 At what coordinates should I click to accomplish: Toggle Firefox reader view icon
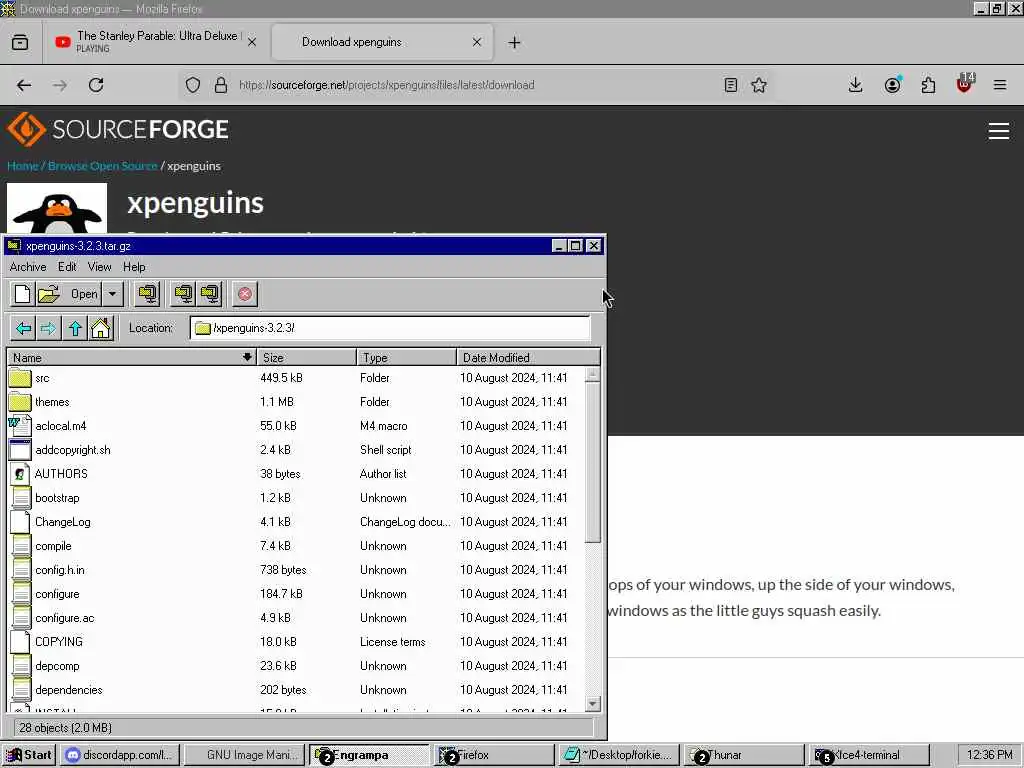(x=731, y=85)
